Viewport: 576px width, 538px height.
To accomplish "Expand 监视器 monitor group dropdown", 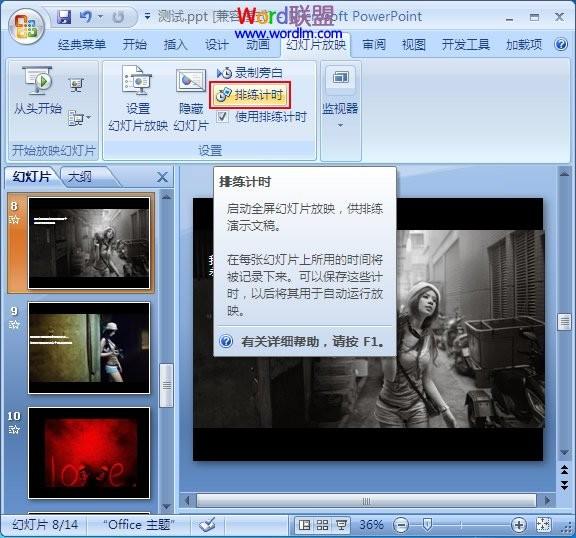I will click(x=340, y=126).
